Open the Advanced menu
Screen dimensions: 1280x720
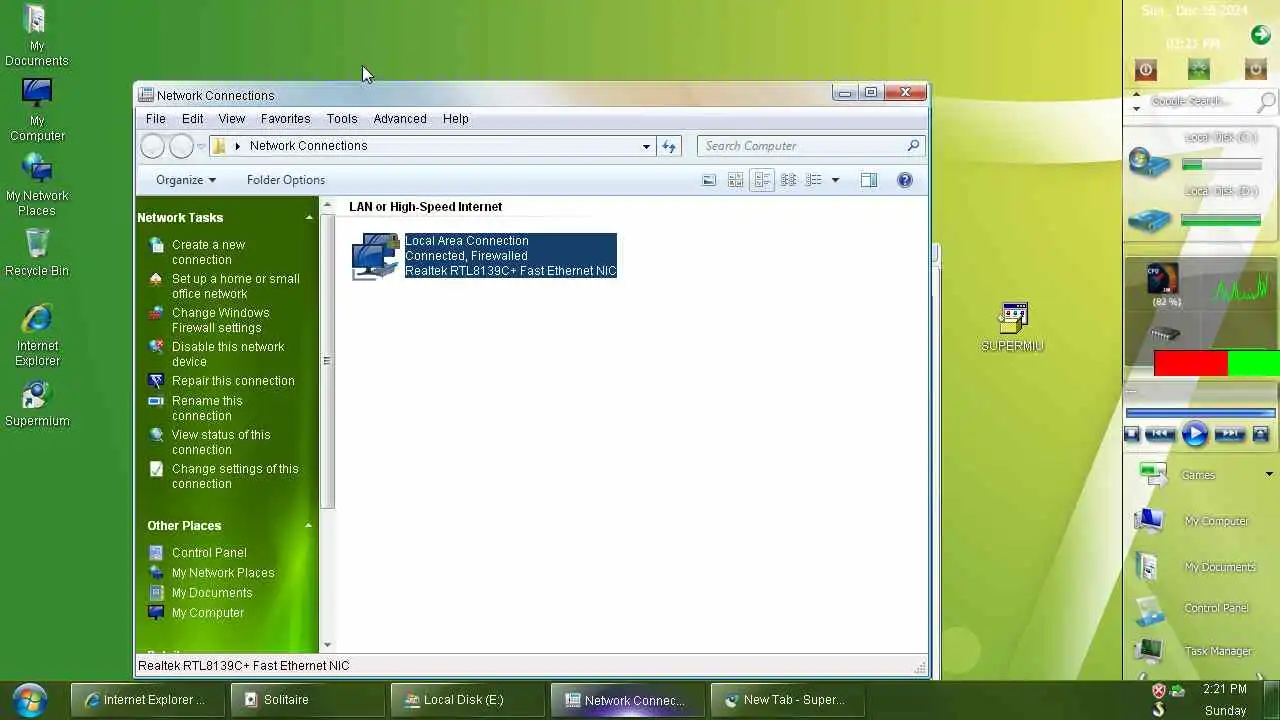(400, 118)
